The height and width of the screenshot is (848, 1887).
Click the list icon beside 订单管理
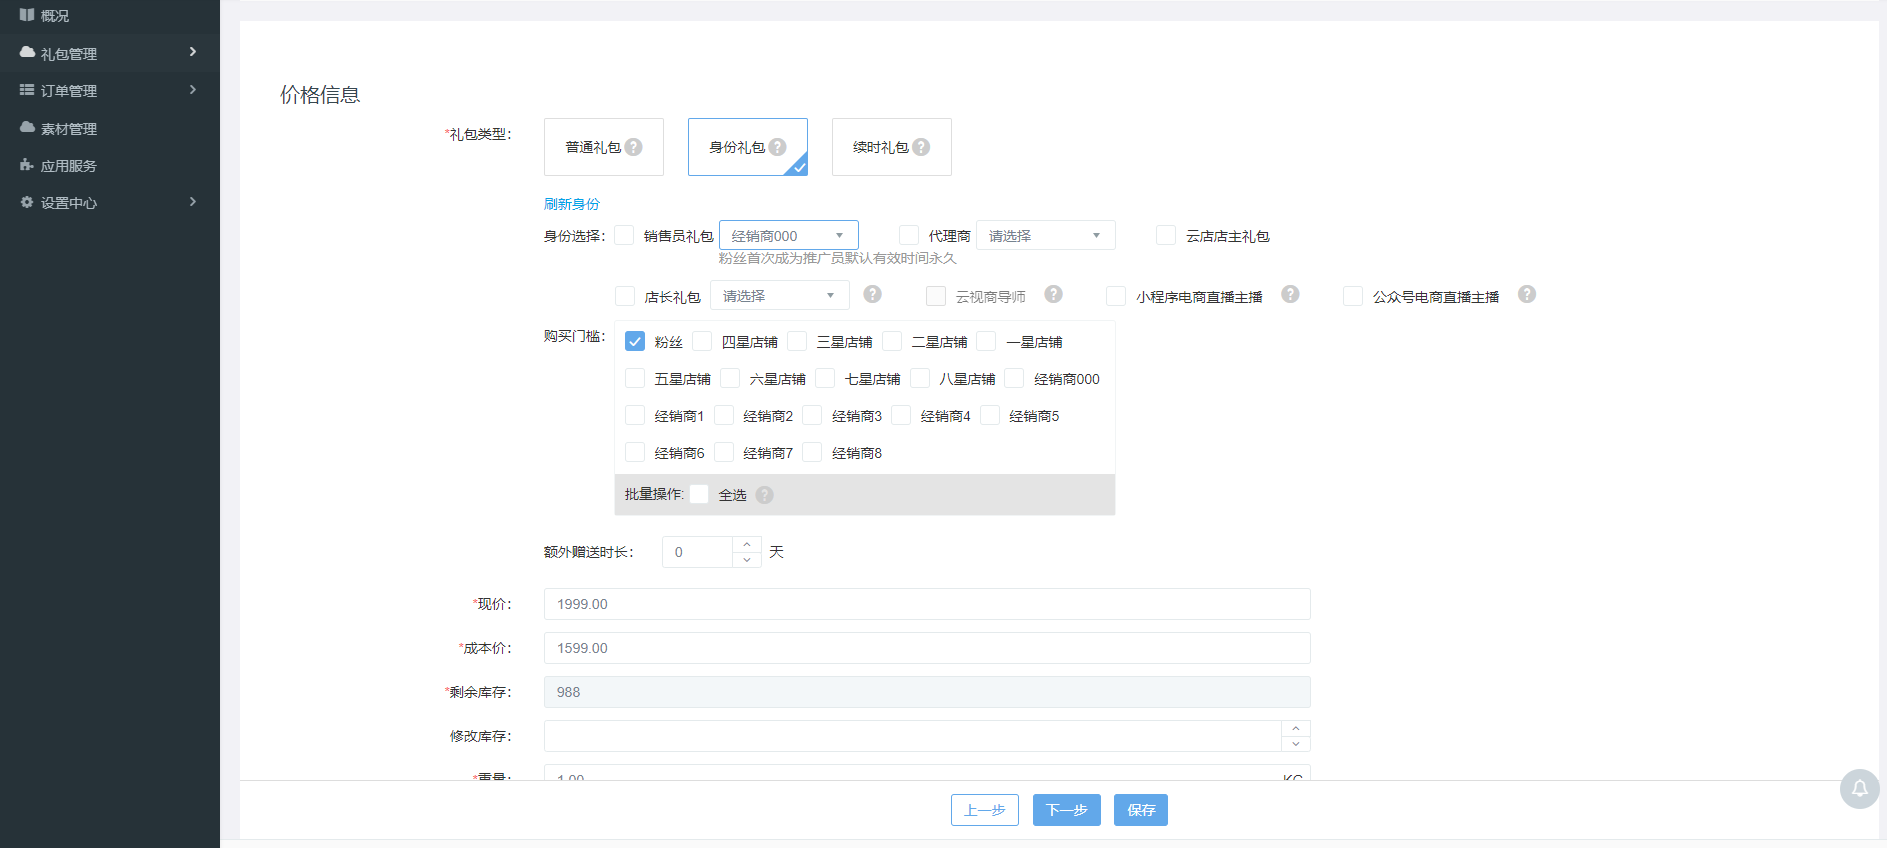pos(27,90)
